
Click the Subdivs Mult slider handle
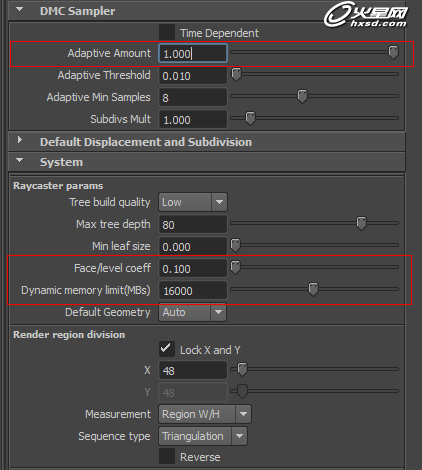[250, 118]
